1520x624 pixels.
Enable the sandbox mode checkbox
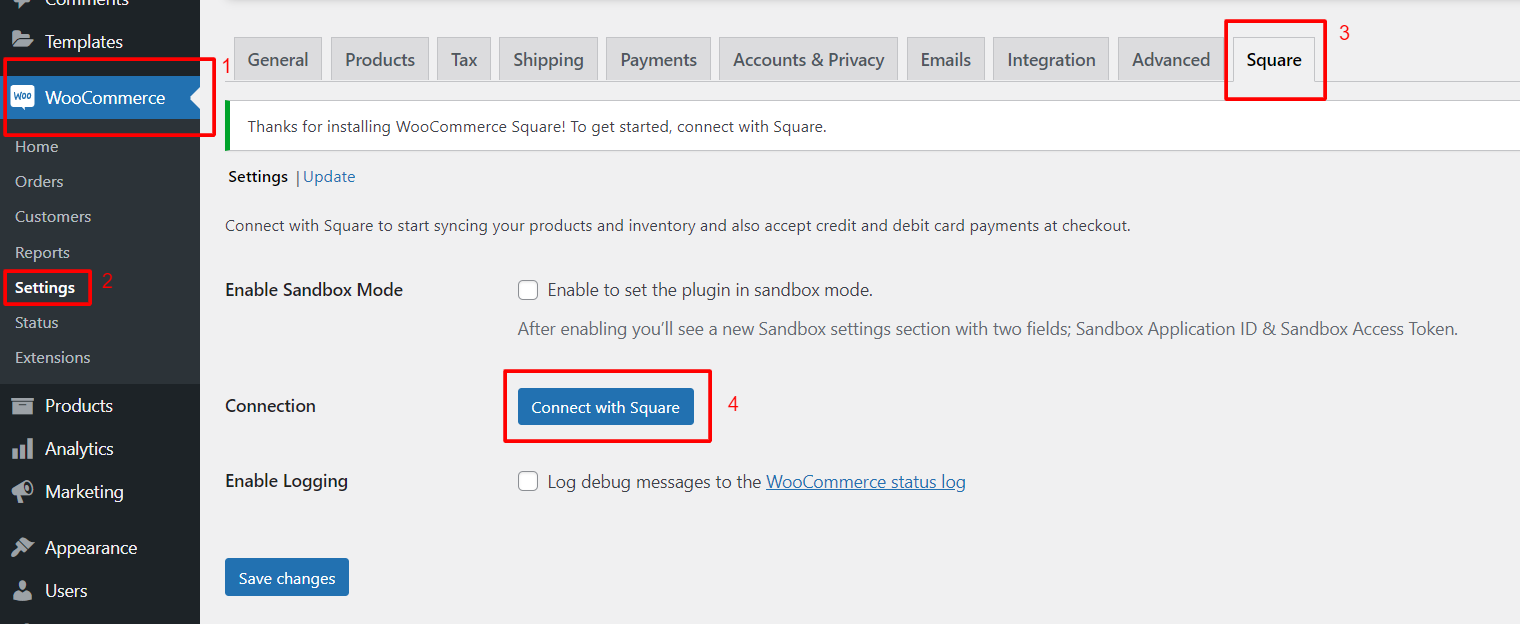pos(528,290)
